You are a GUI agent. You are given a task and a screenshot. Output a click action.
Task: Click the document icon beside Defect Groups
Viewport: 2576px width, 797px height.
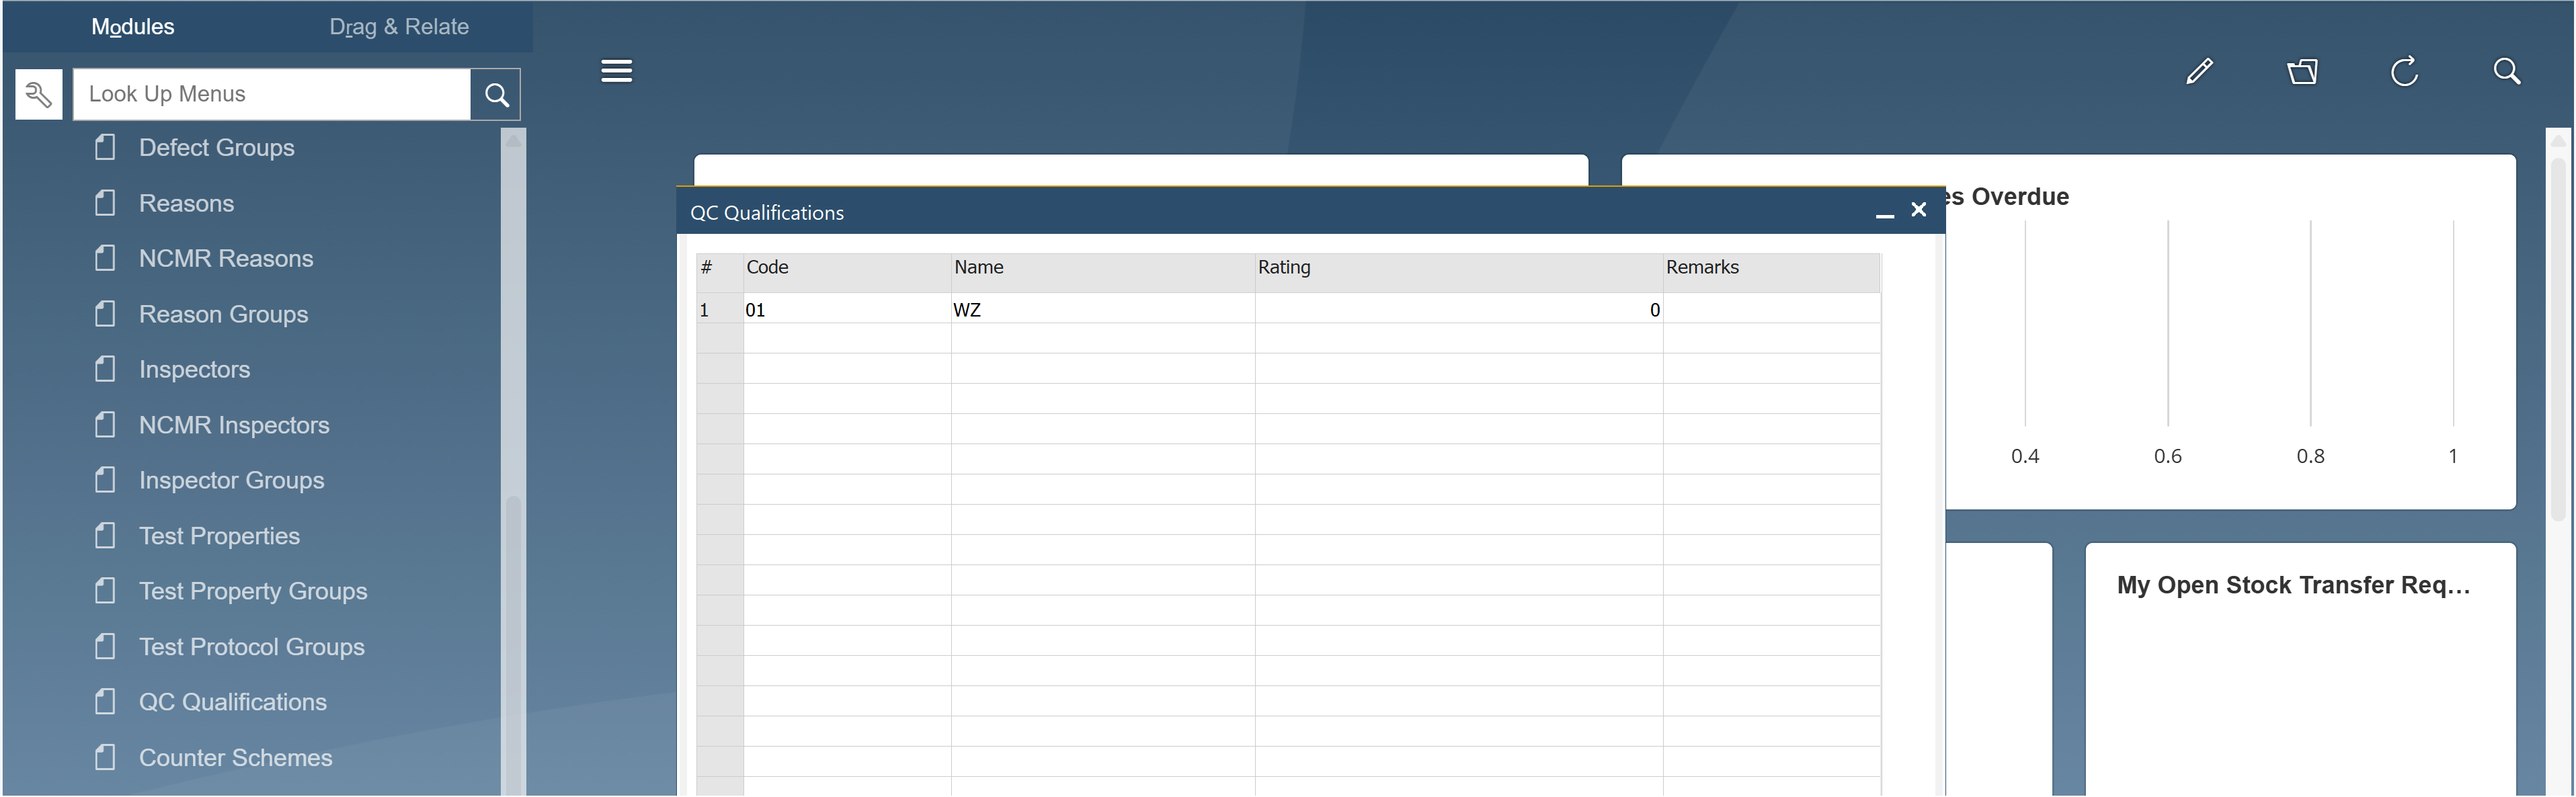[105, 148]
